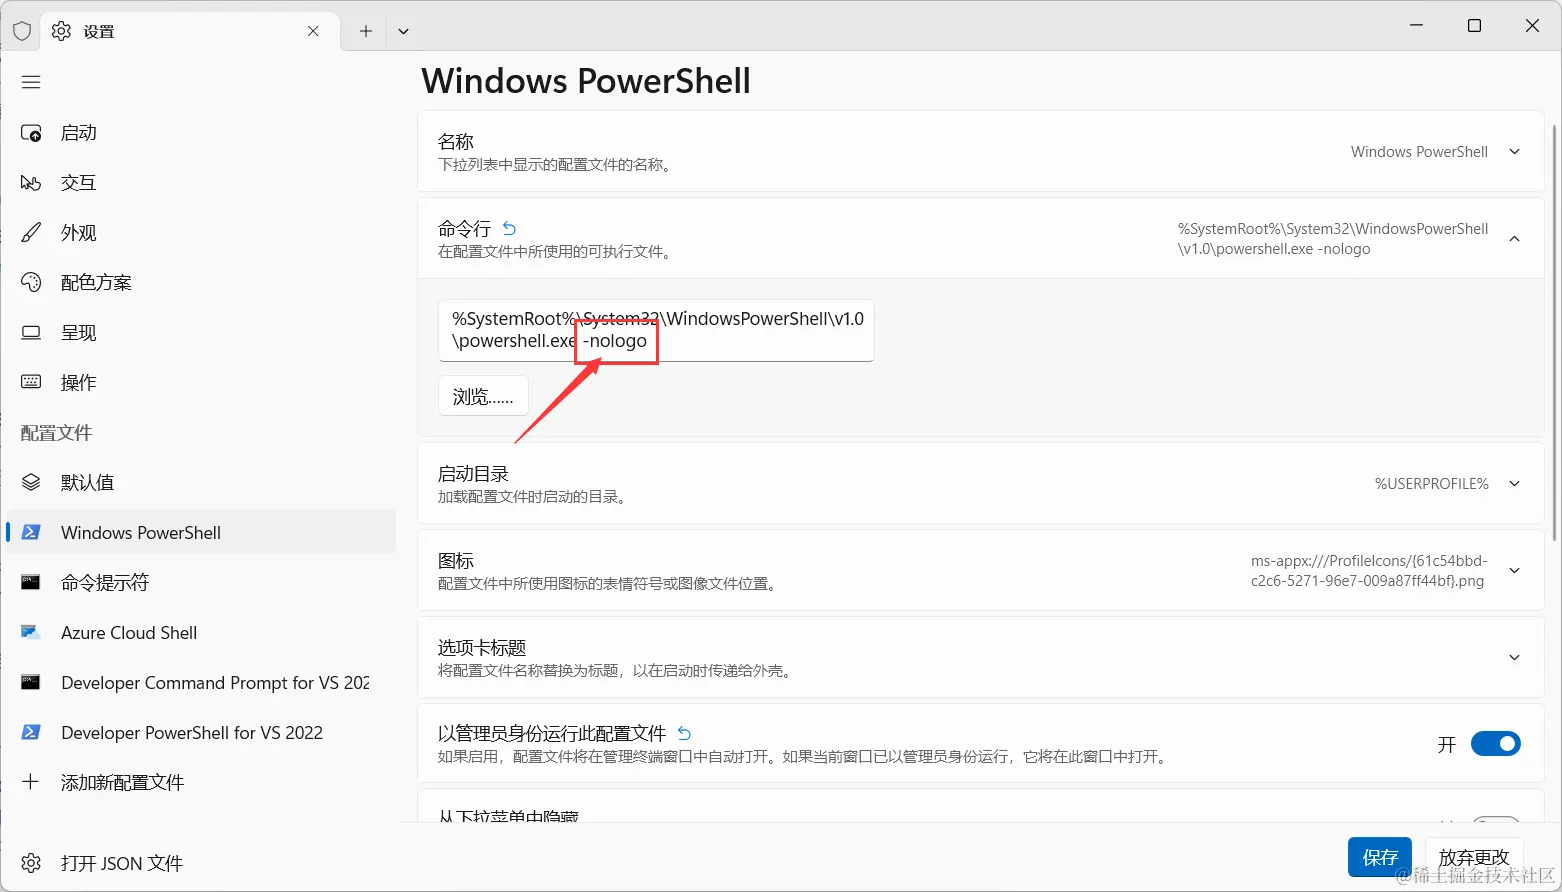Reset 以管理员身份运行此配置文件 with the undo icon
Screen dimensions: 1562x892
click(x=684, y=733)
